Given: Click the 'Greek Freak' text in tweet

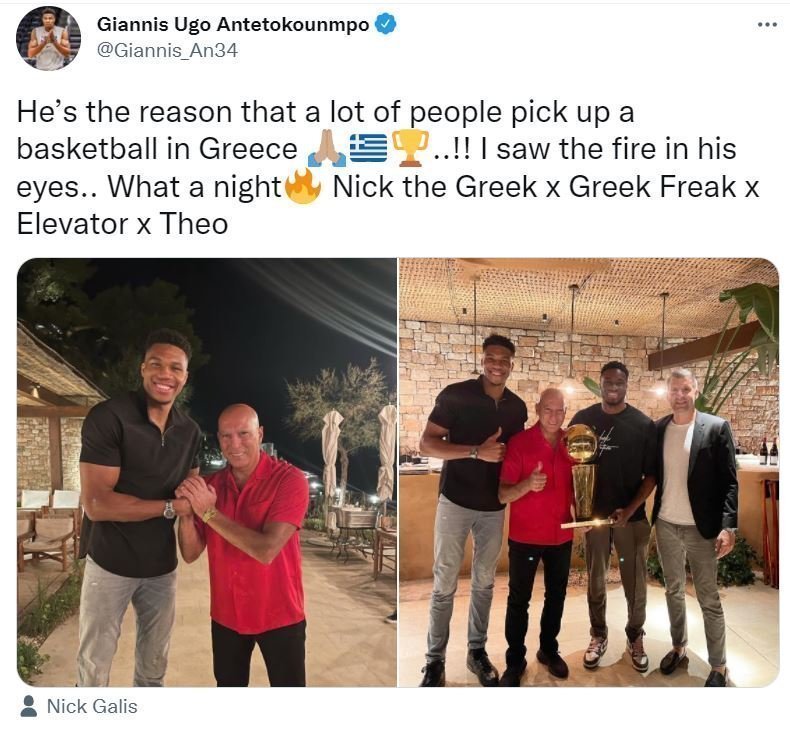Looking at the screenshot, I should pos(651,187).
